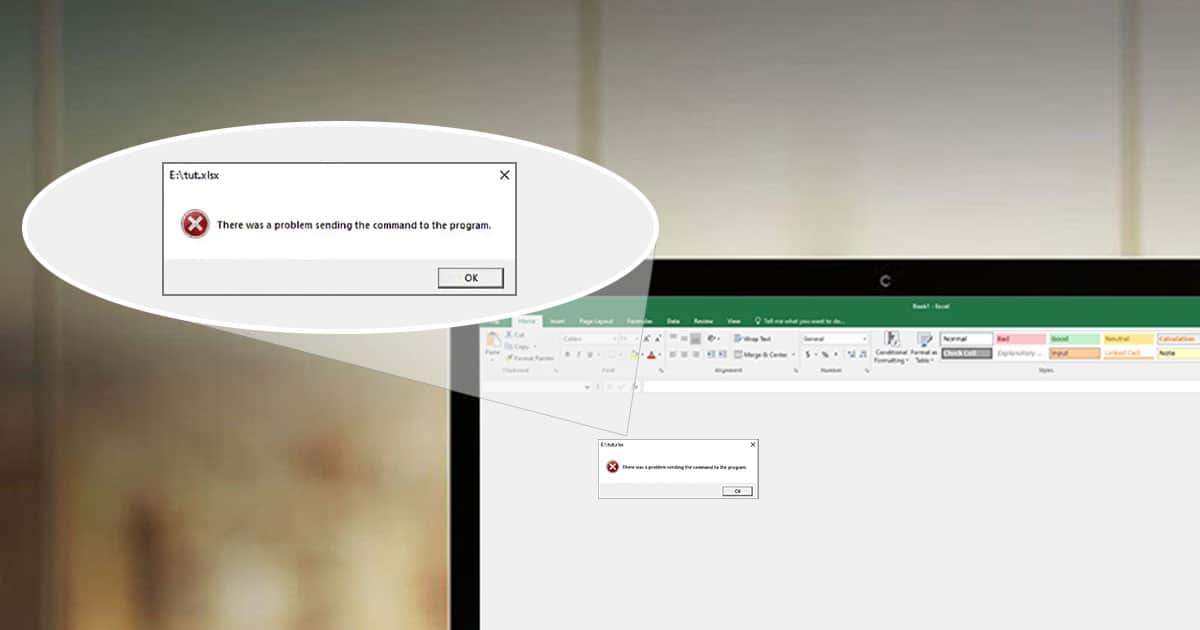Toggle Bold formatting in the ribbon

(567, 355)
